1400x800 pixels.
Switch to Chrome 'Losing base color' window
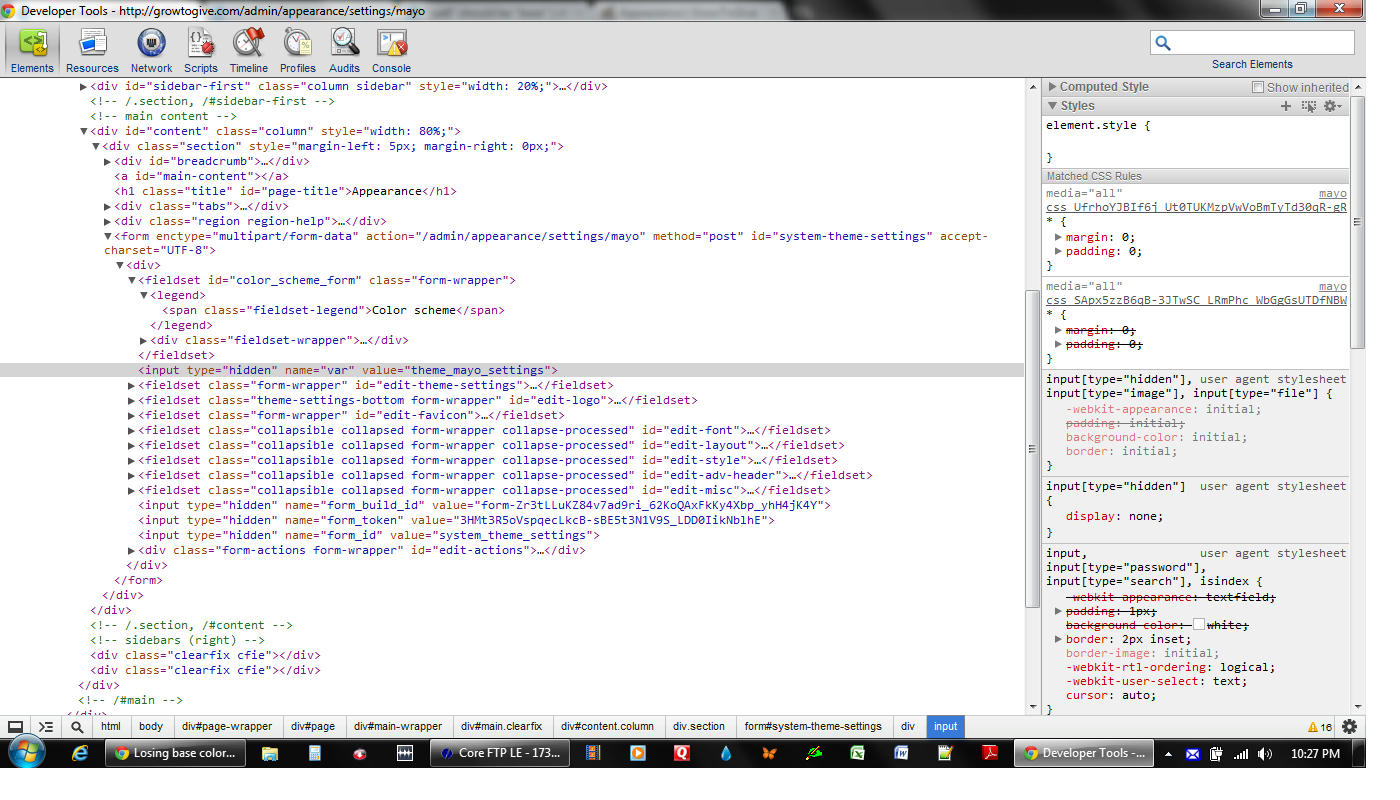click(x=176, y=753)
